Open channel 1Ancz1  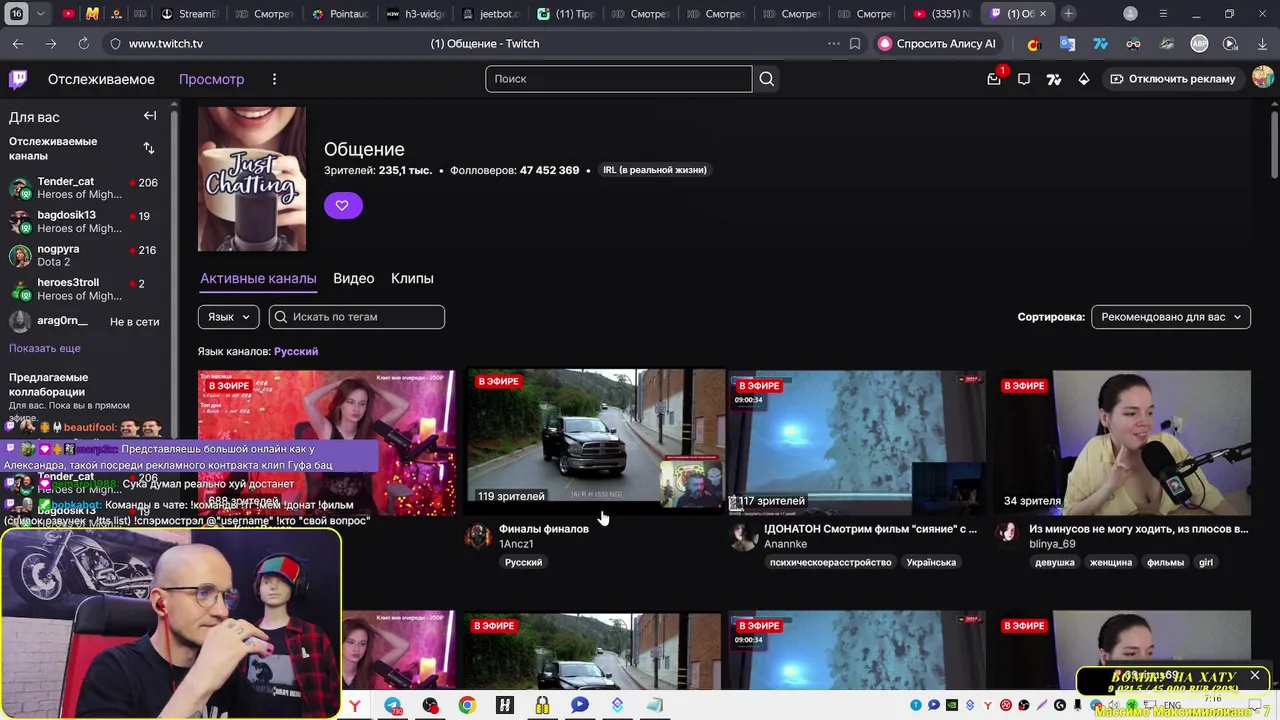[516, 544]
